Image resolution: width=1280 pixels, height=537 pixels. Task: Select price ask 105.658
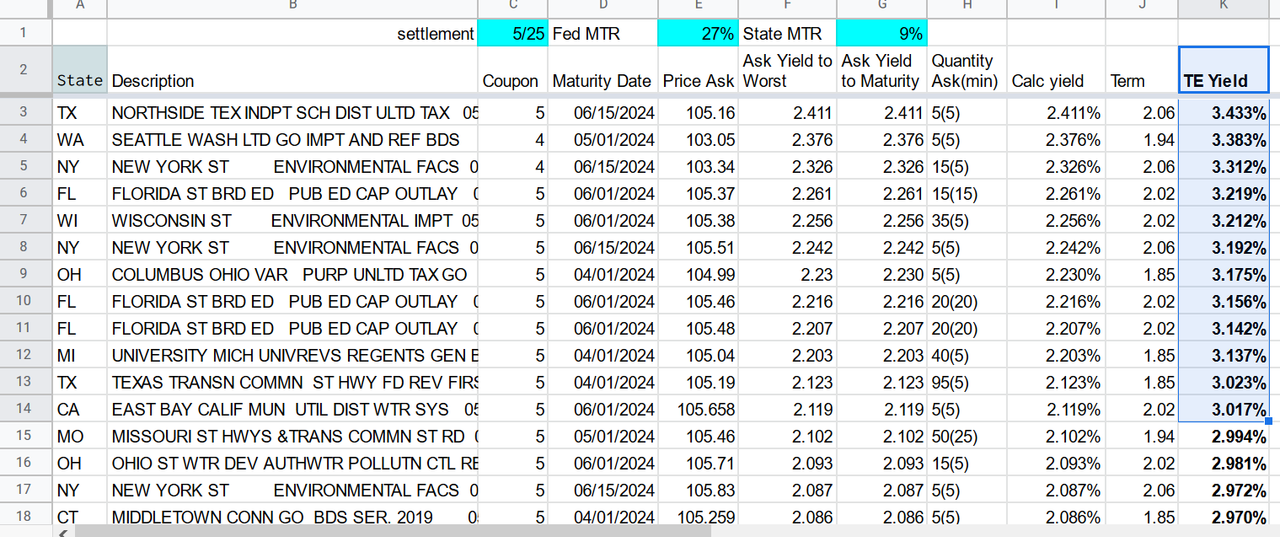[697, 409]
